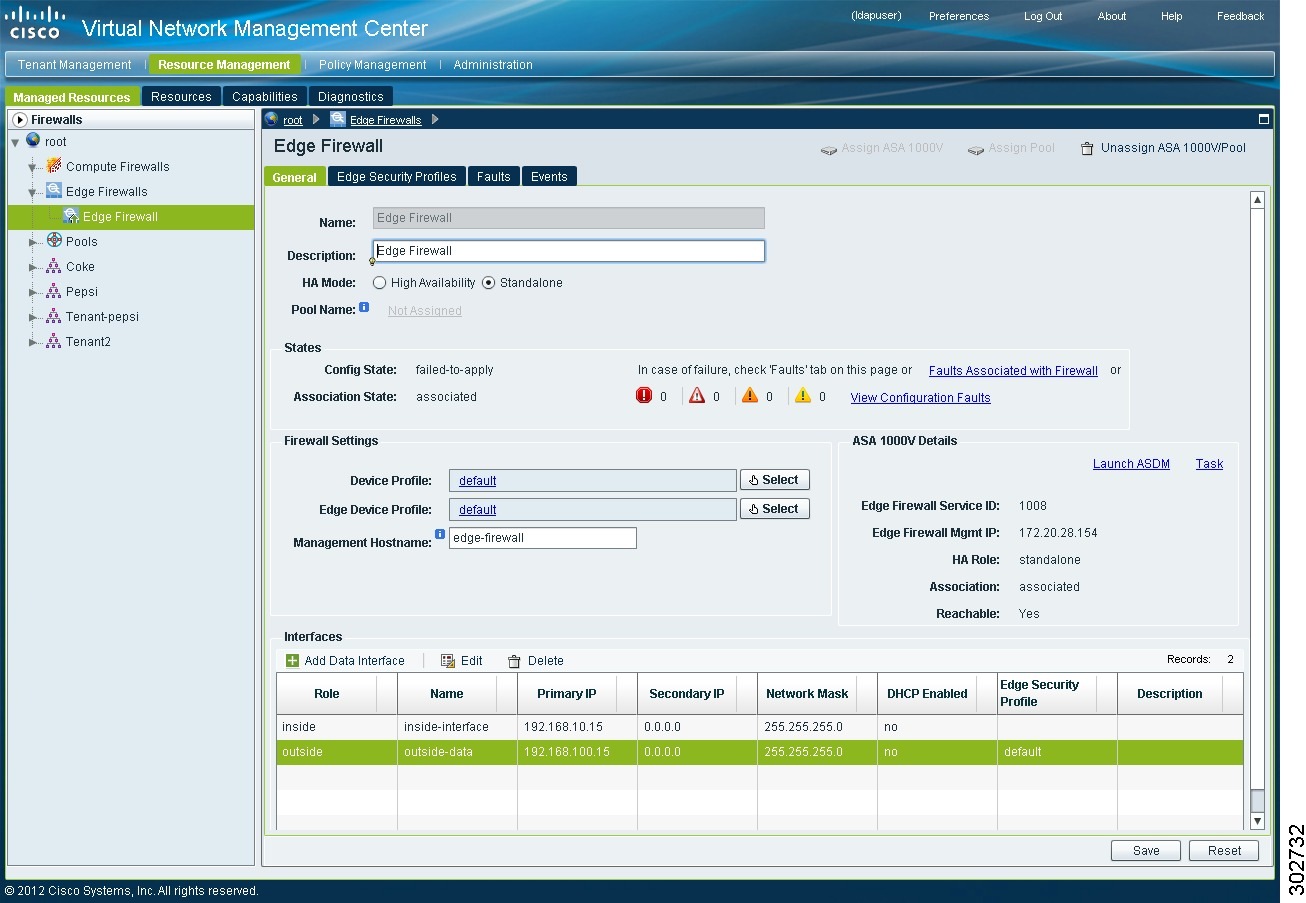The image size is (1306, 903).
Task: Open Administration menu
Action: pyautogui.click(x=493, y=64)
